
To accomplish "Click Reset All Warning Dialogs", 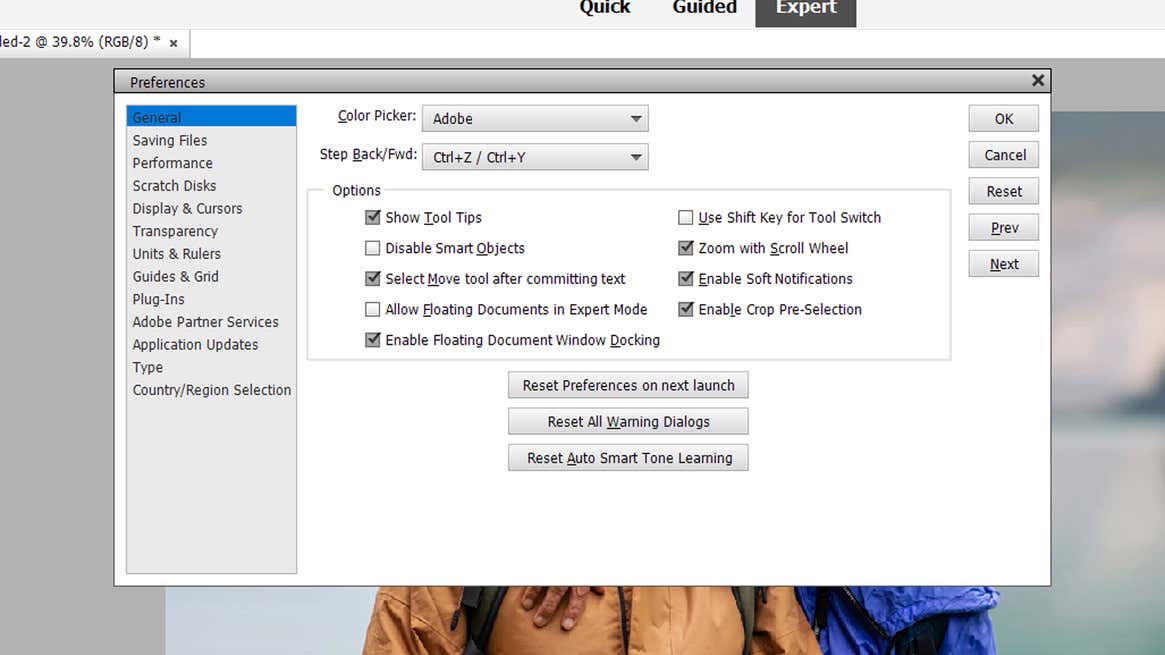I will (628, 421).
